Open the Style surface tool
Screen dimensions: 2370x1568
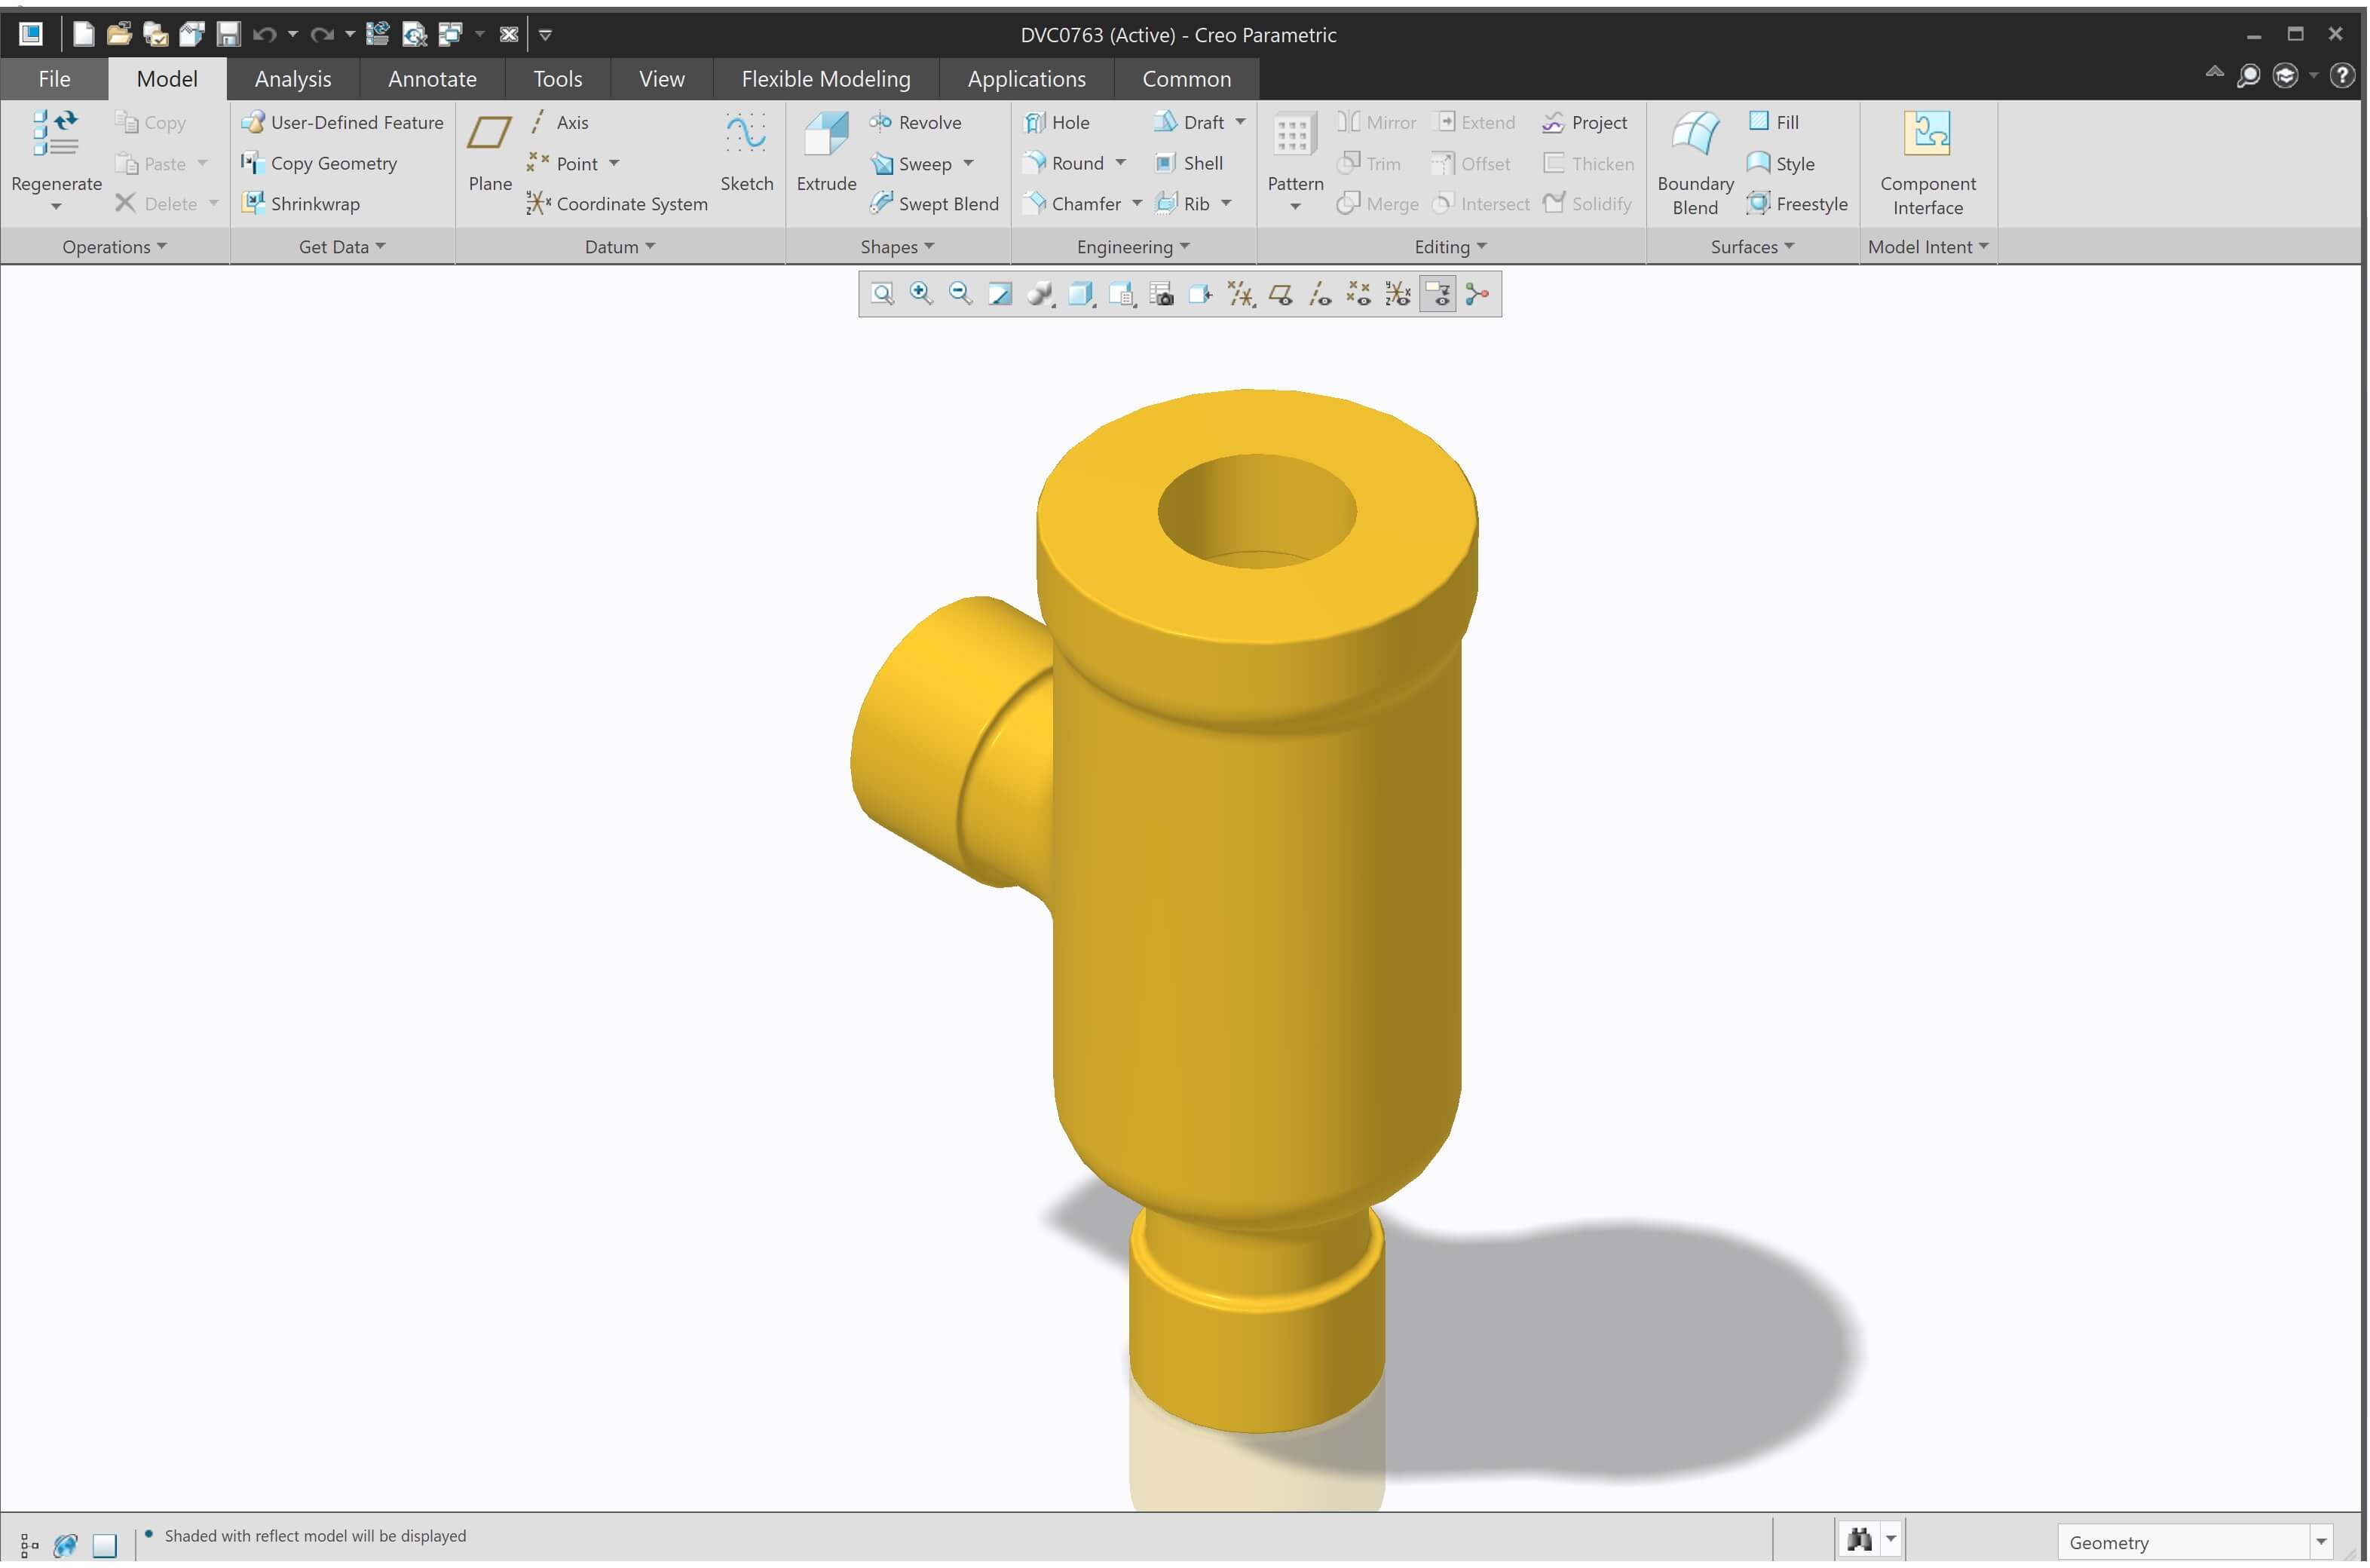click(1780, 163)
